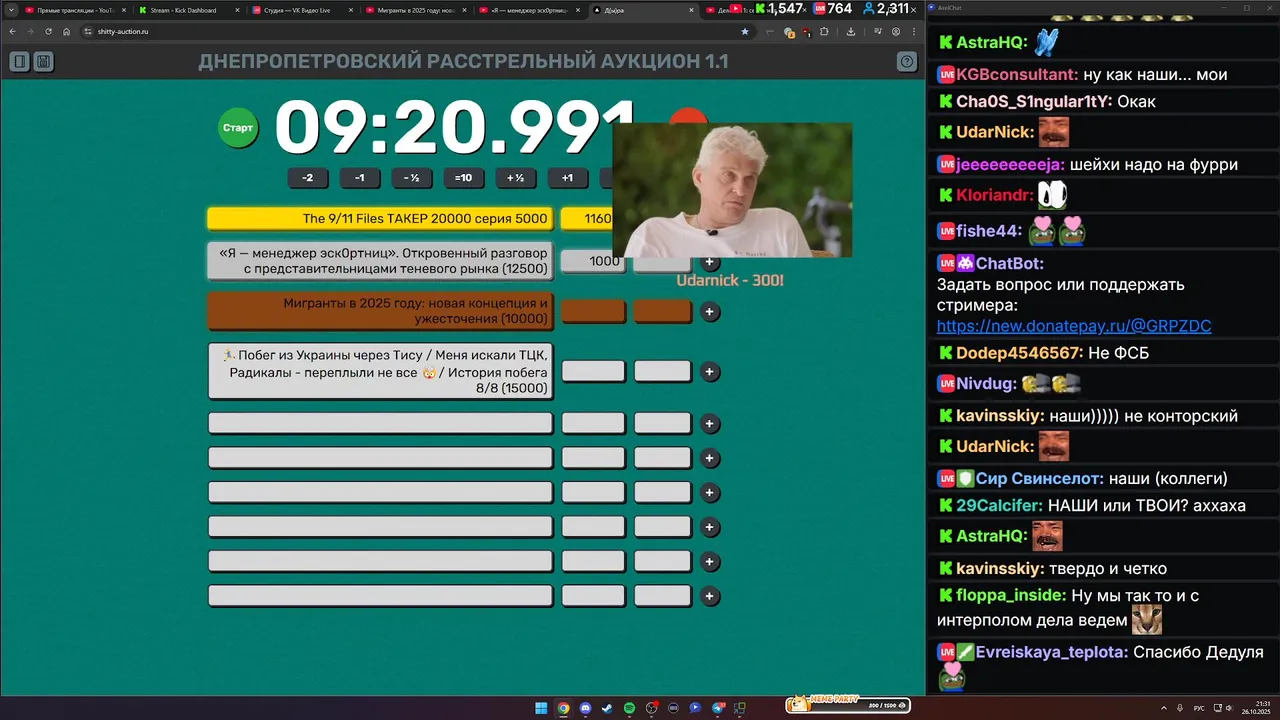Click plus icon on the first empty lot row

point(710,424)
